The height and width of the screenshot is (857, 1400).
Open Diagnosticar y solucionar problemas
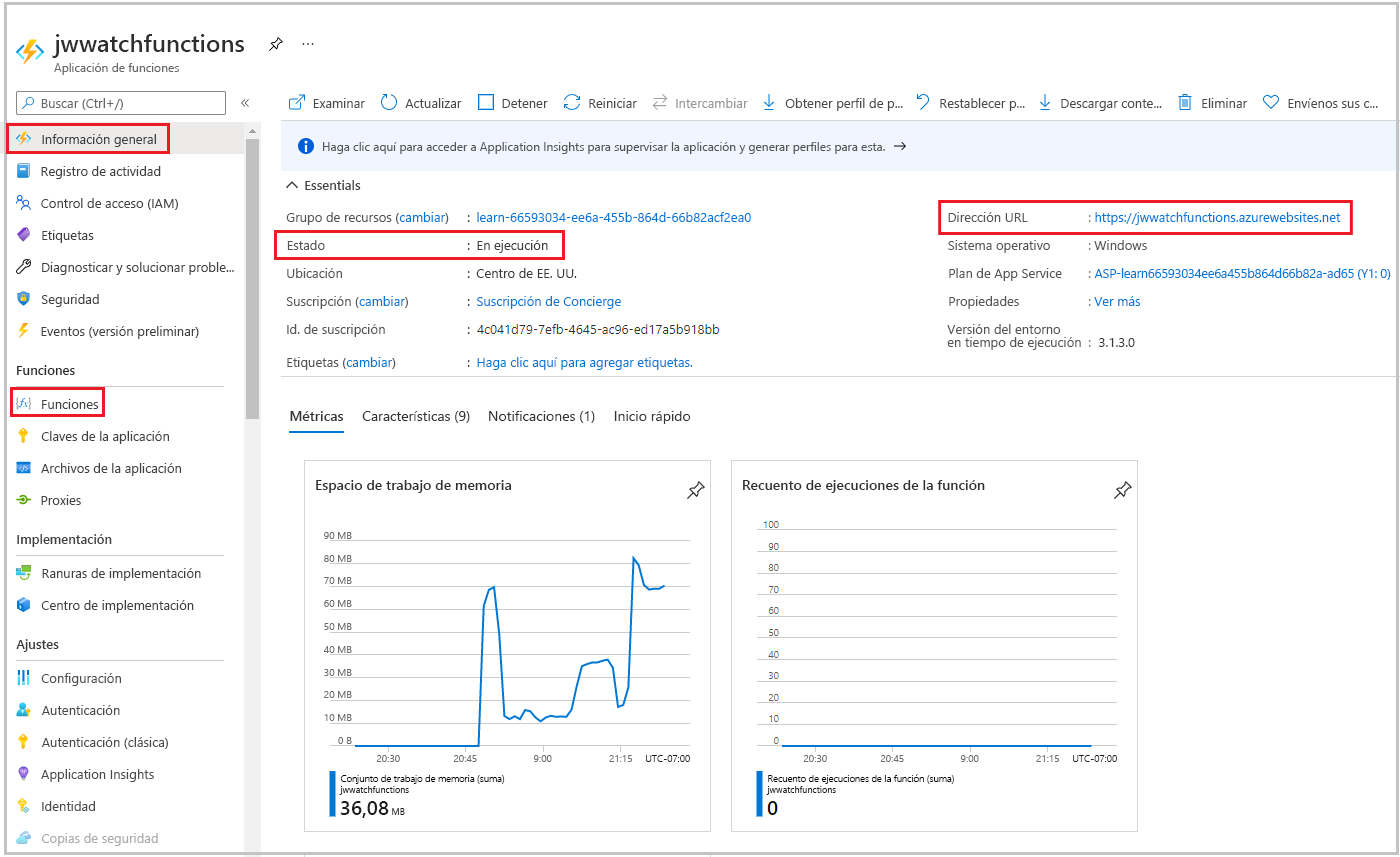(x=137, y=267)
